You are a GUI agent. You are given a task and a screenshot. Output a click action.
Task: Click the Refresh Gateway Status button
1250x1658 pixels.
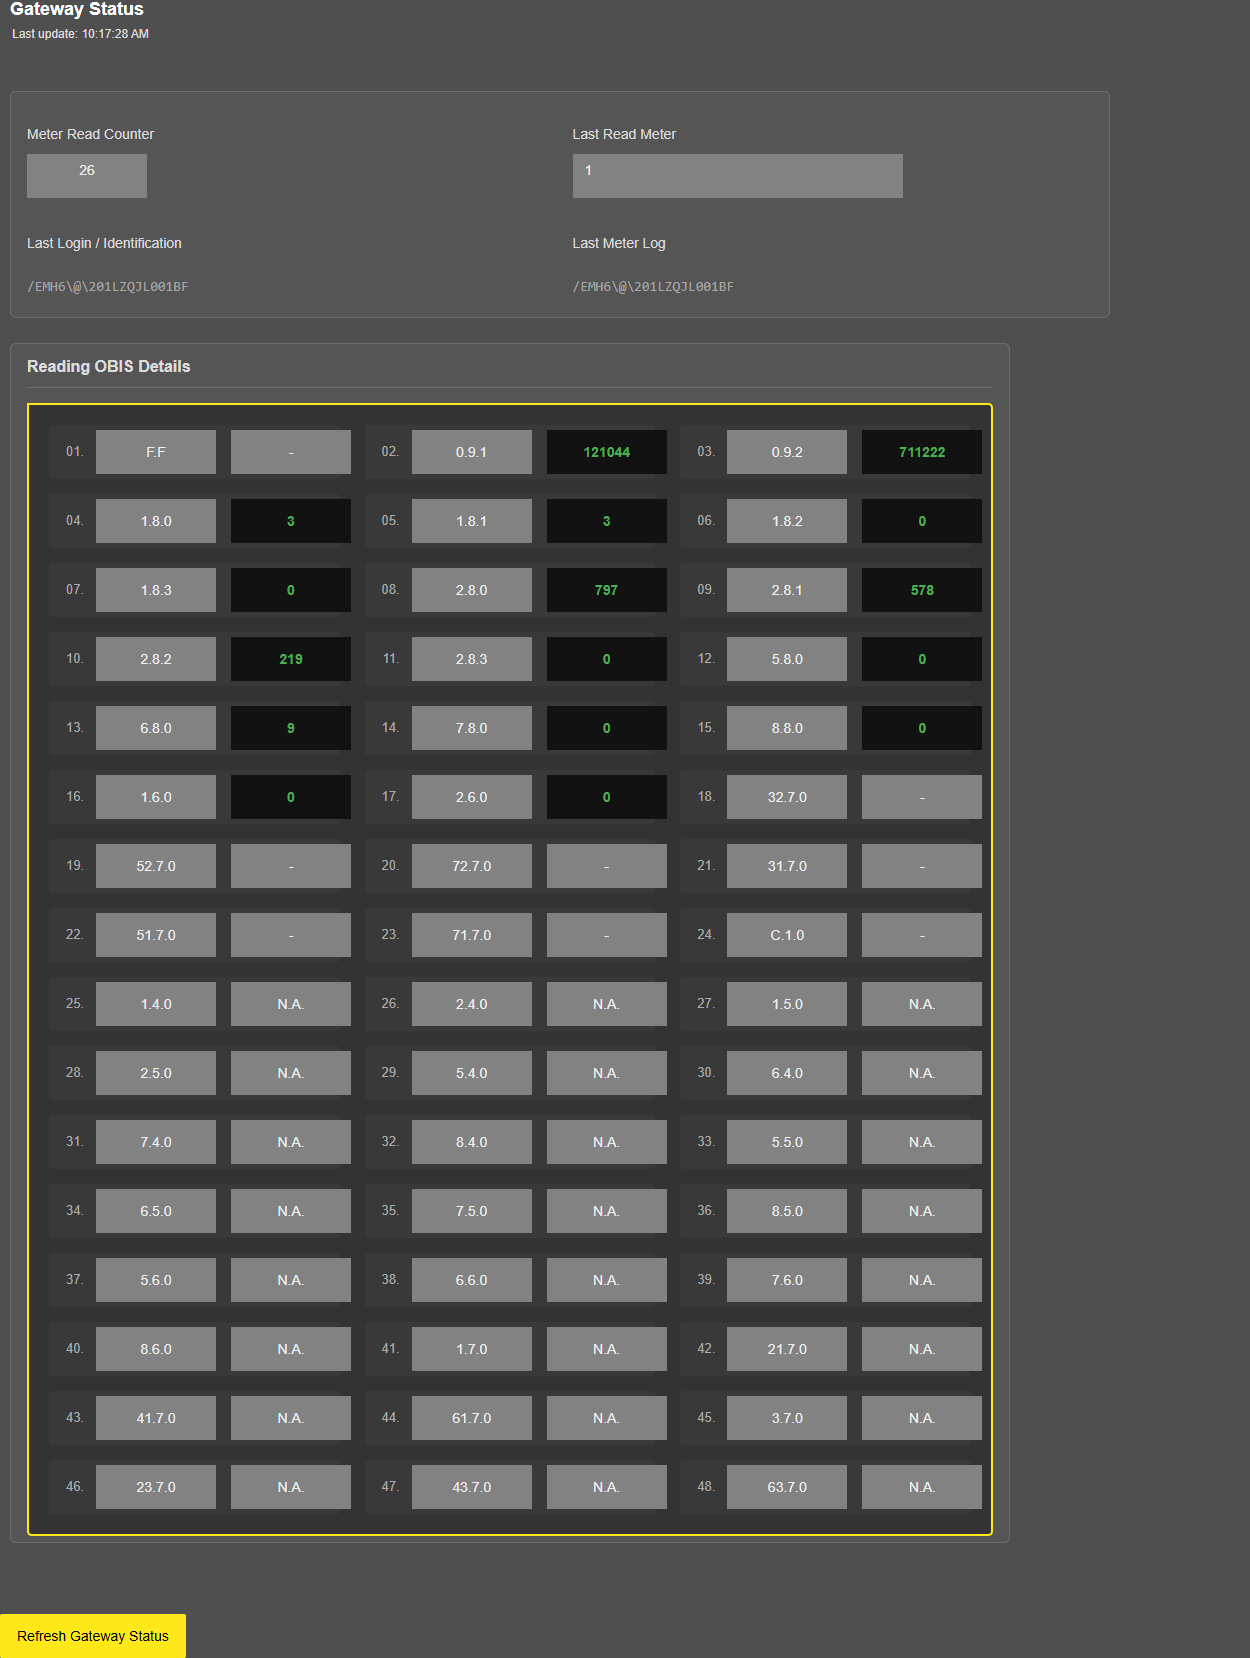93,1636
